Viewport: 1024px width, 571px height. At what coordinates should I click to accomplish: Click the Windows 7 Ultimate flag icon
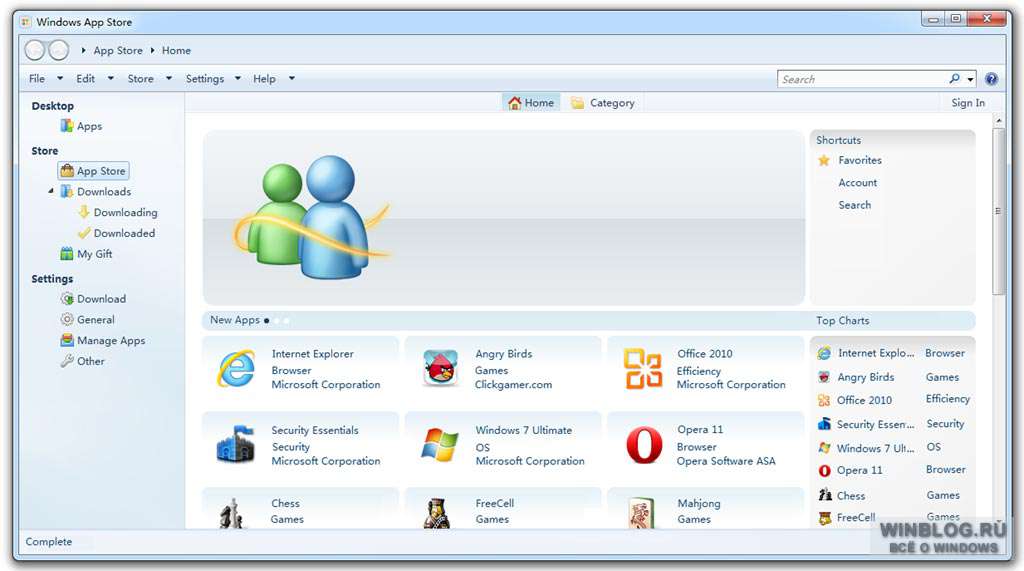click(x=440, y=445)
